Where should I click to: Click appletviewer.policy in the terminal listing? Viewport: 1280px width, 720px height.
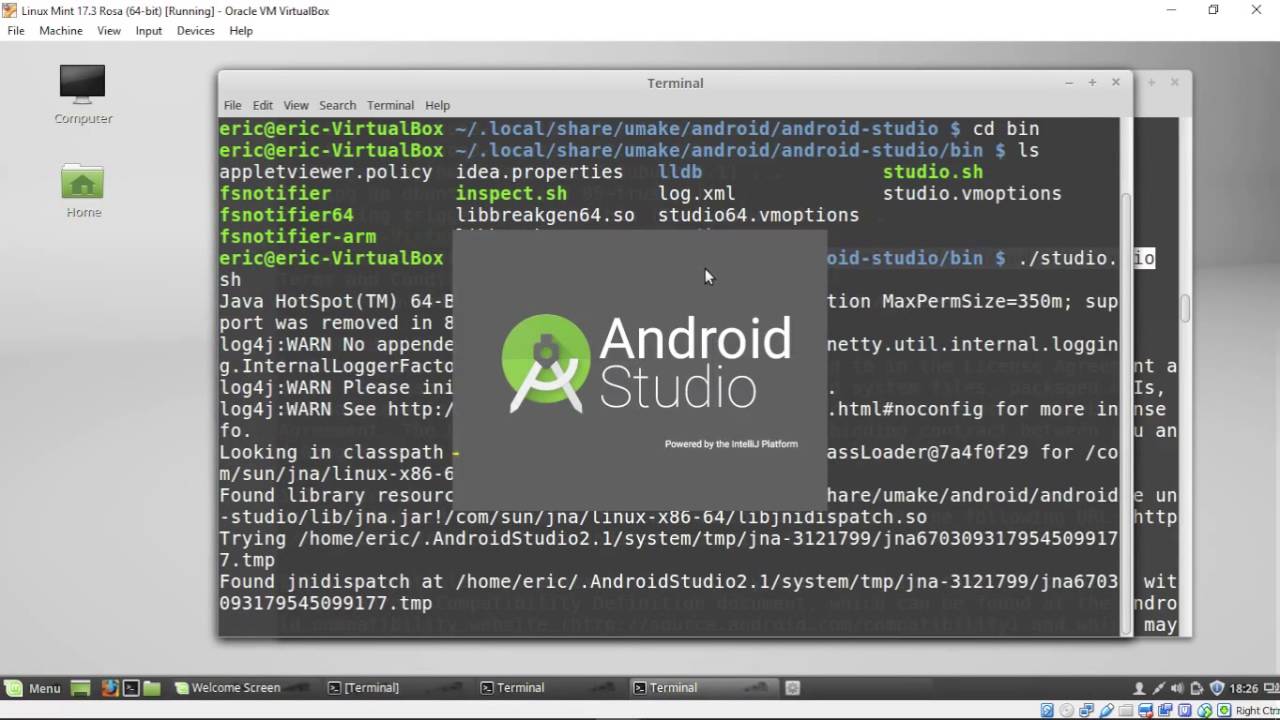326,172
